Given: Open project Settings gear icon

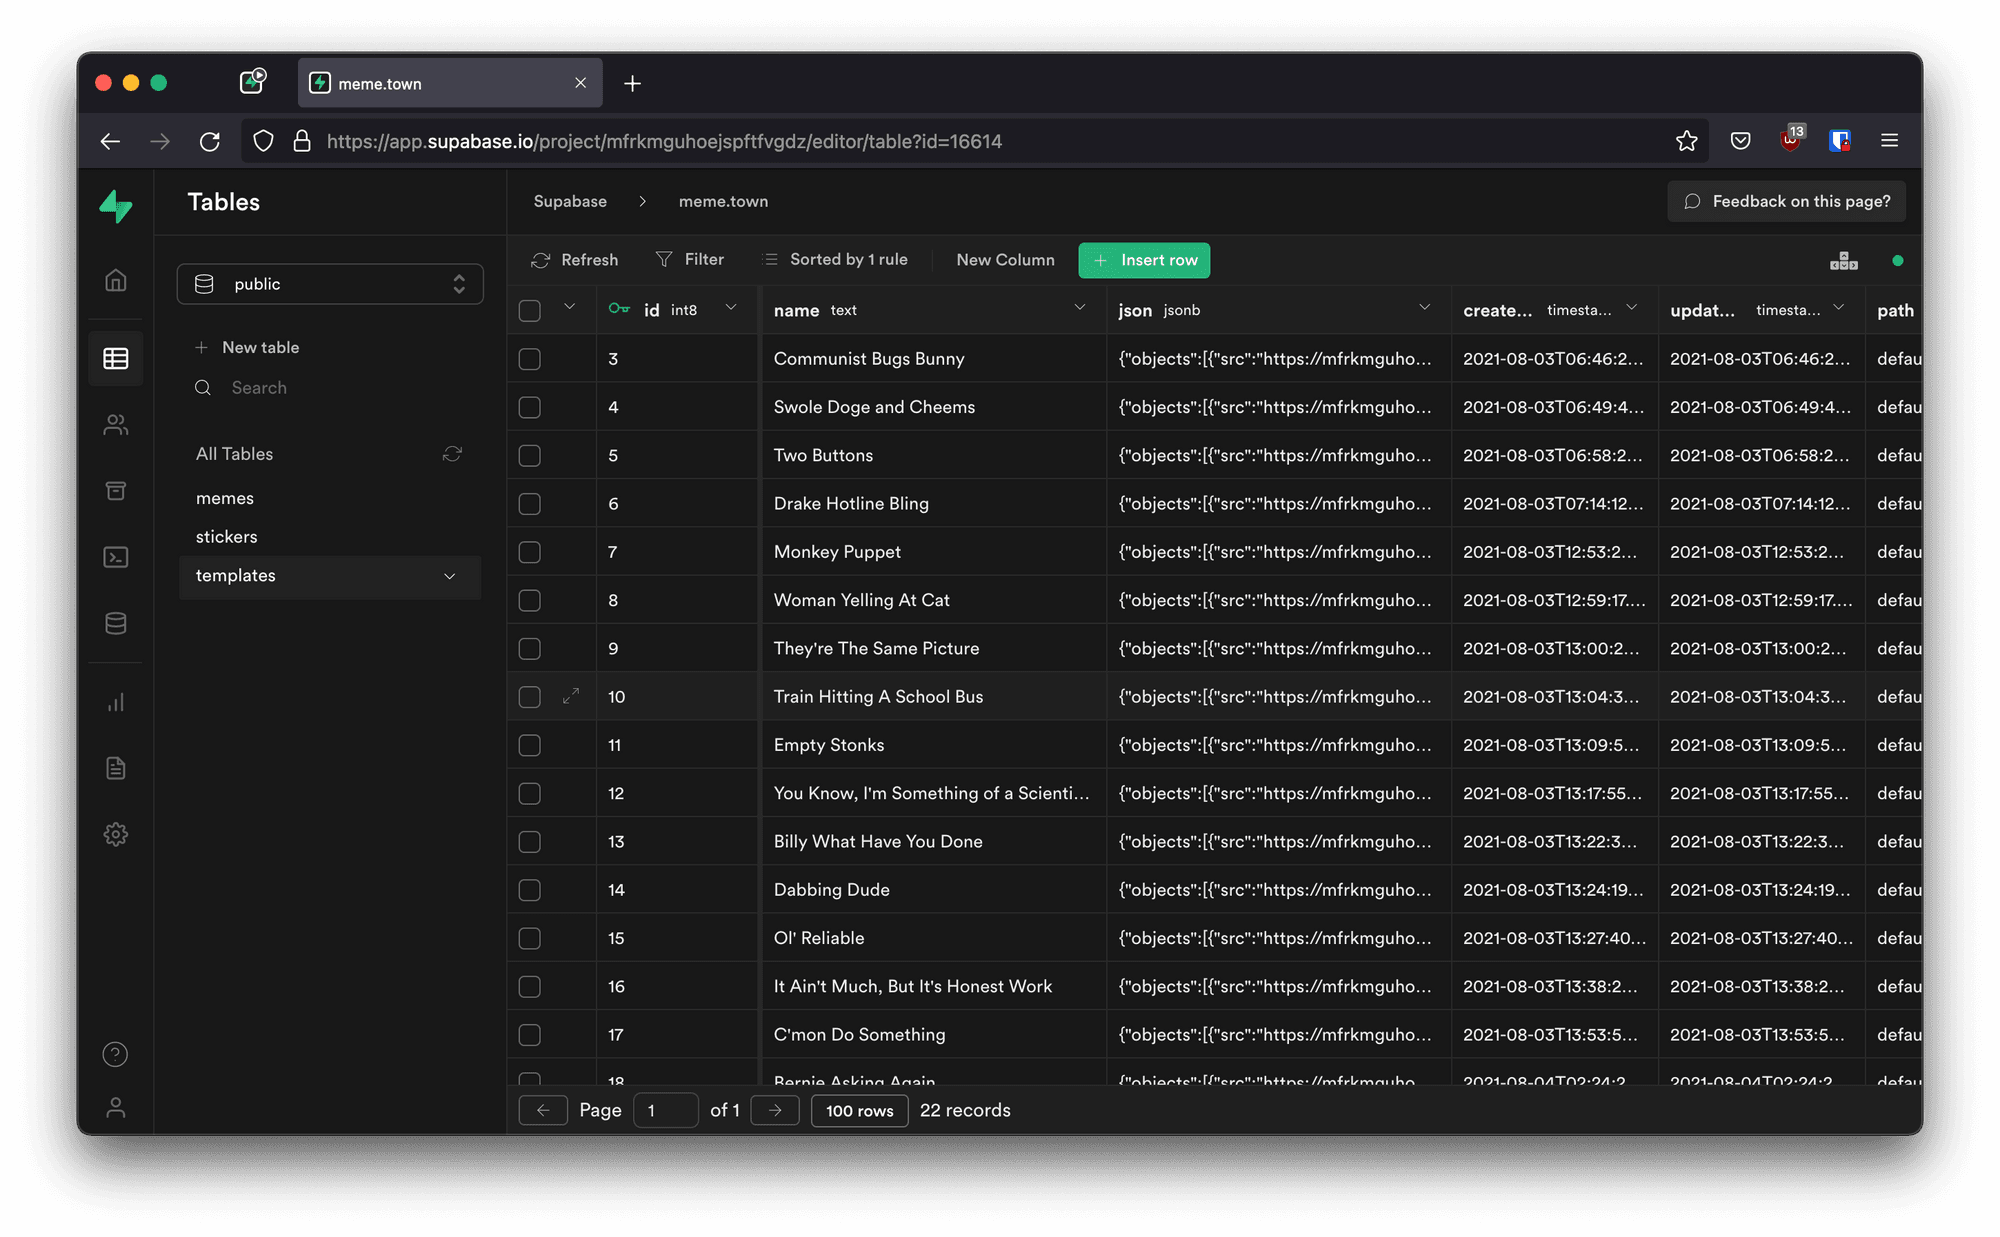Looking at the screenshot, I should pyautogui.click(x=116, y=834).
